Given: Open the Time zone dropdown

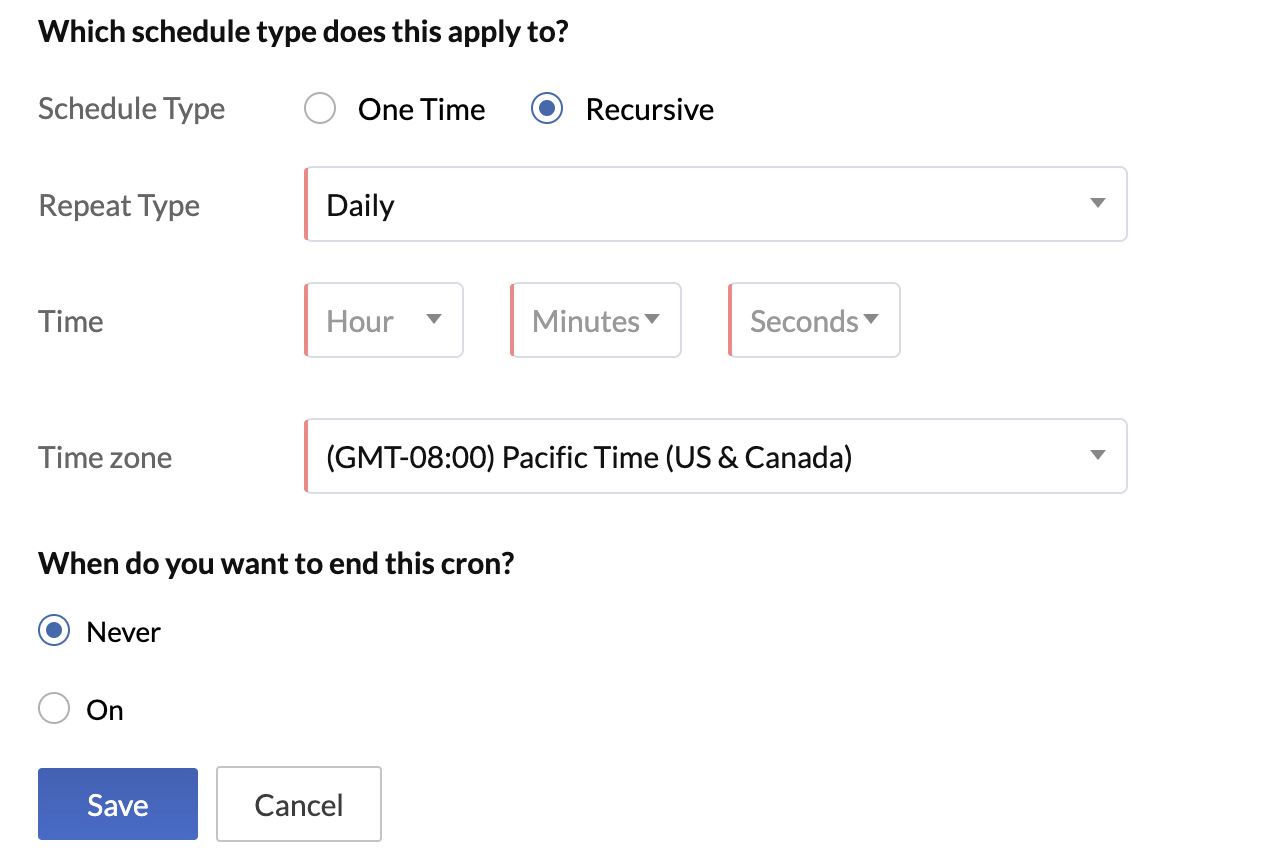Looking at the screenshot, I should [x=715, y=456].
